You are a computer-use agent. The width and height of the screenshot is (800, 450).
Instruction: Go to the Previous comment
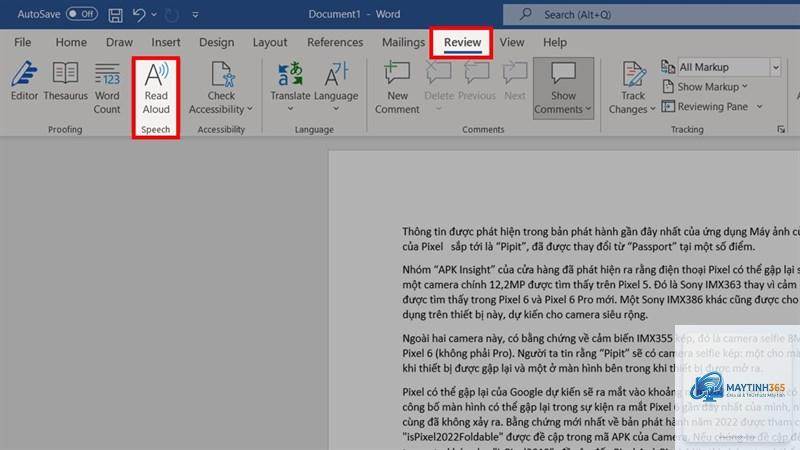pyautogui.click(x=477, y=82)
